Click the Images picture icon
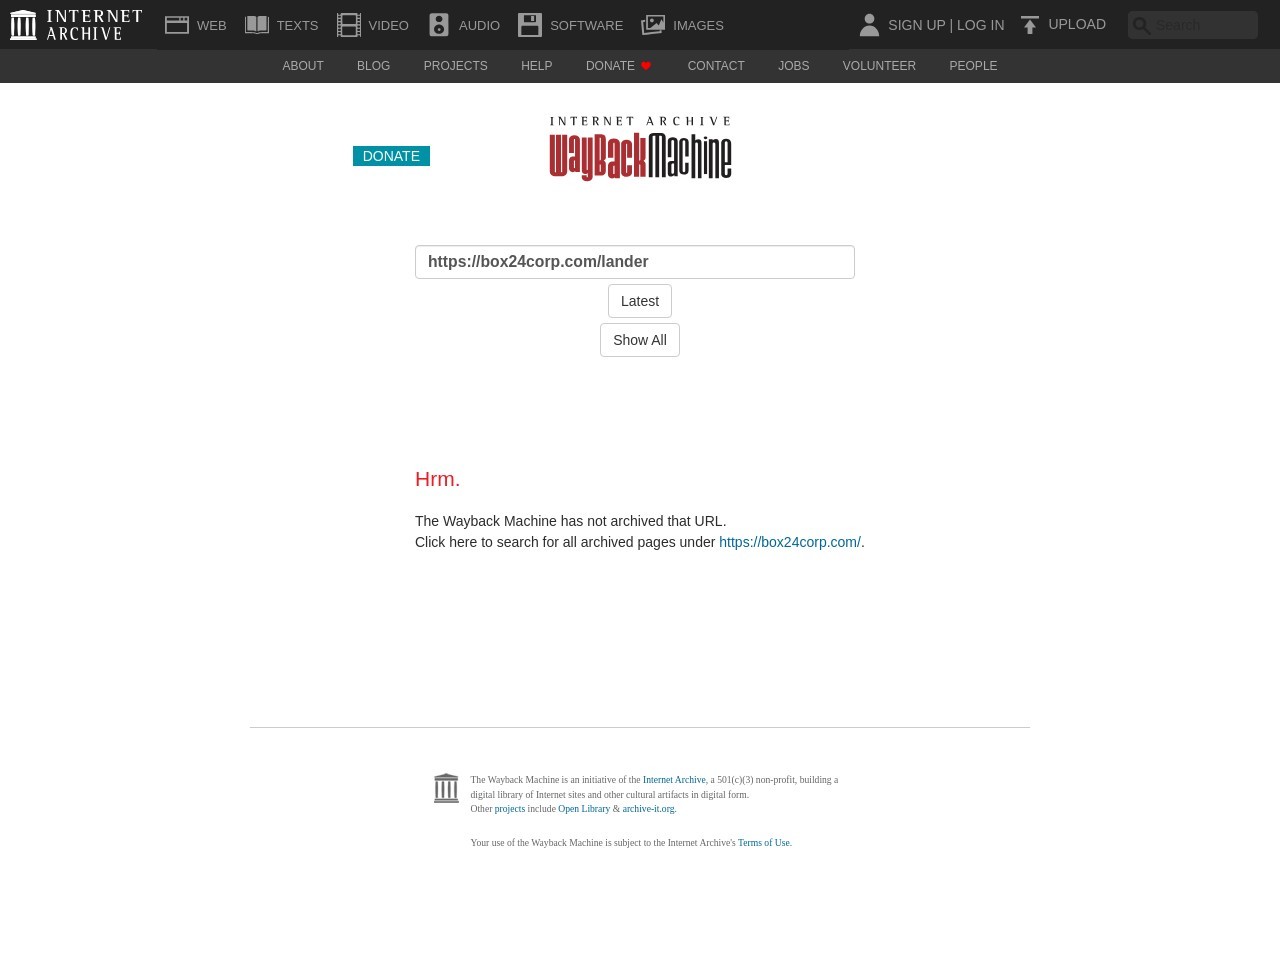 [653, 25]
